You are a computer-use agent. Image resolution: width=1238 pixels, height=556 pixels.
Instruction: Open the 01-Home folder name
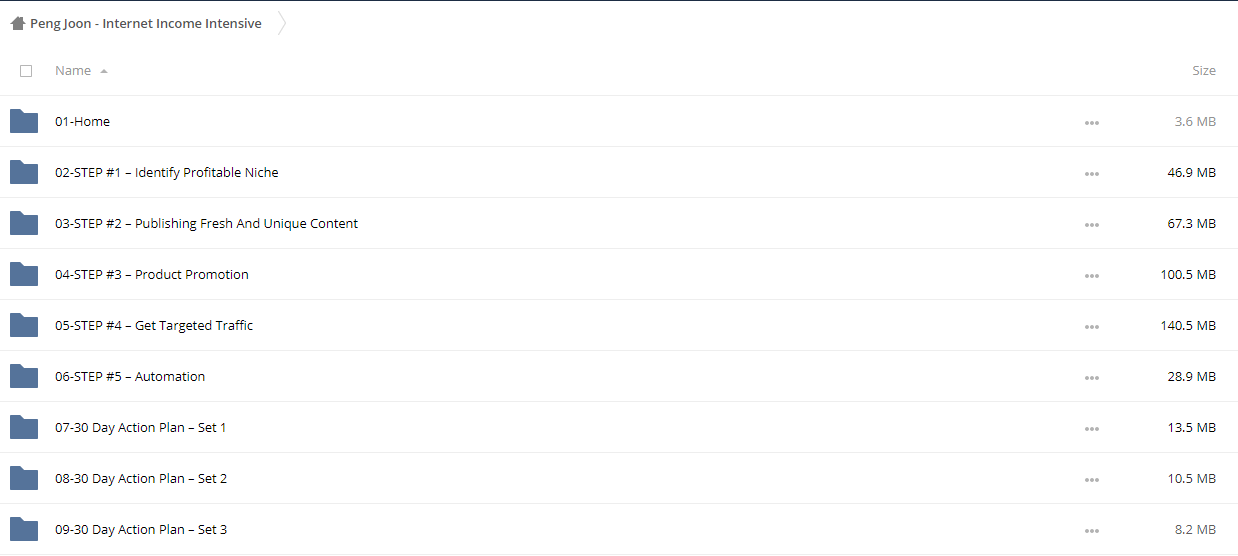click(x=83, y=122)
